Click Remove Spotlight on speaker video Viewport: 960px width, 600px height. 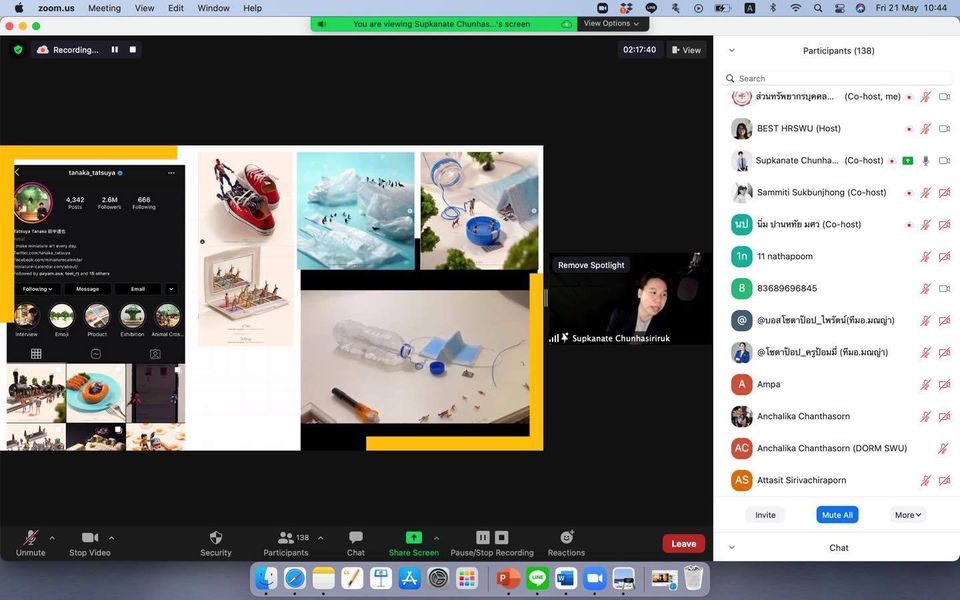point(591,265)
